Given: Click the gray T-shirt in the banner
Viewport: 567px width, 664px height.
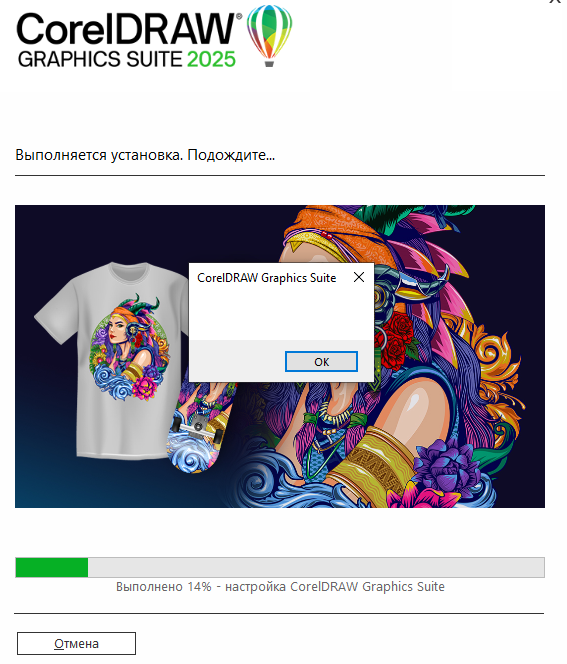Looking at the screenshot, I should click(112, 360).
